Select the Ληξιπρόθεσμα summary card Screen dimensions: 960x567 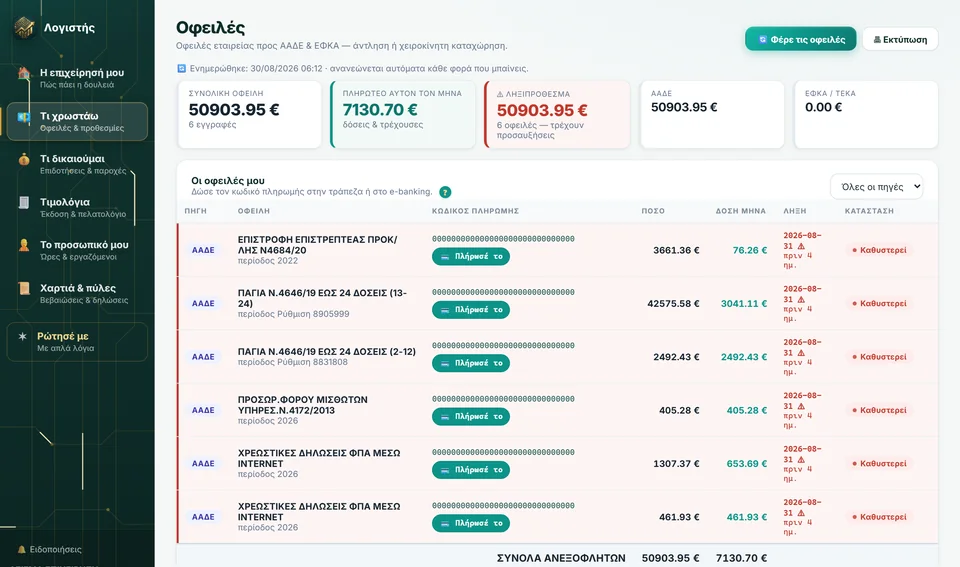[557, 115]
